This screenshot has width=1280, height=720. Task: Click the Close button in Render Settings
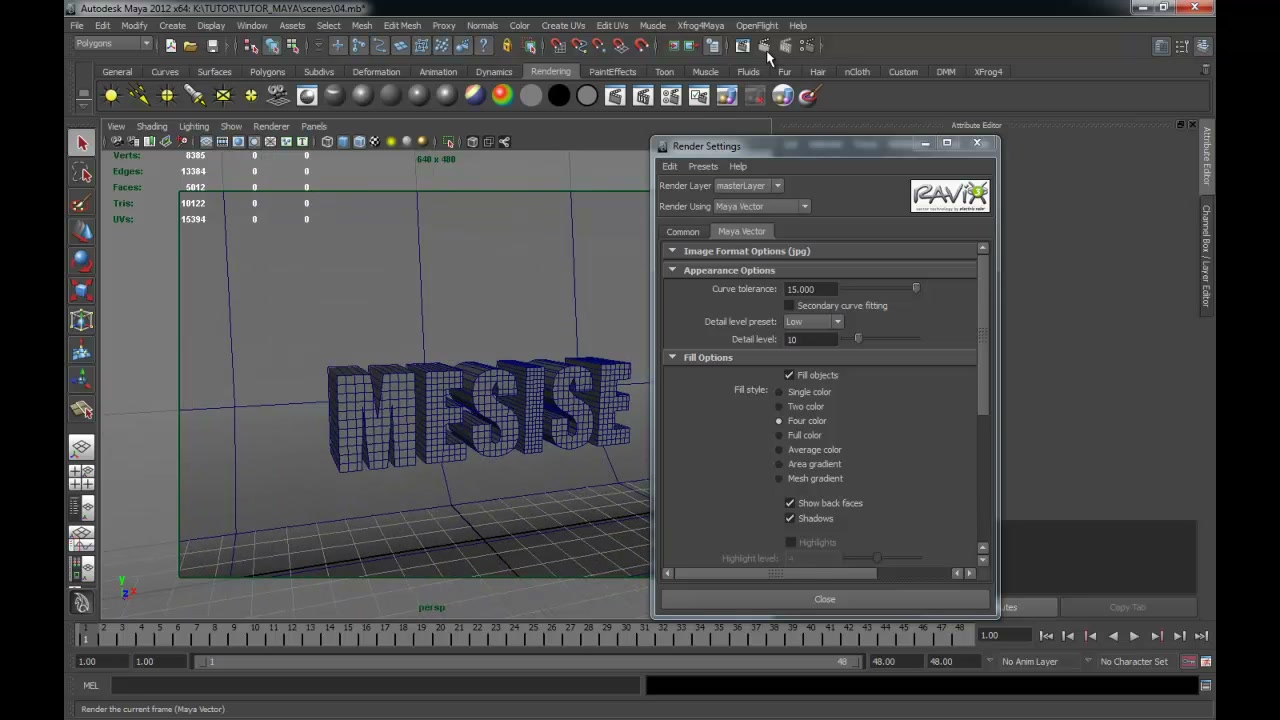825,599
